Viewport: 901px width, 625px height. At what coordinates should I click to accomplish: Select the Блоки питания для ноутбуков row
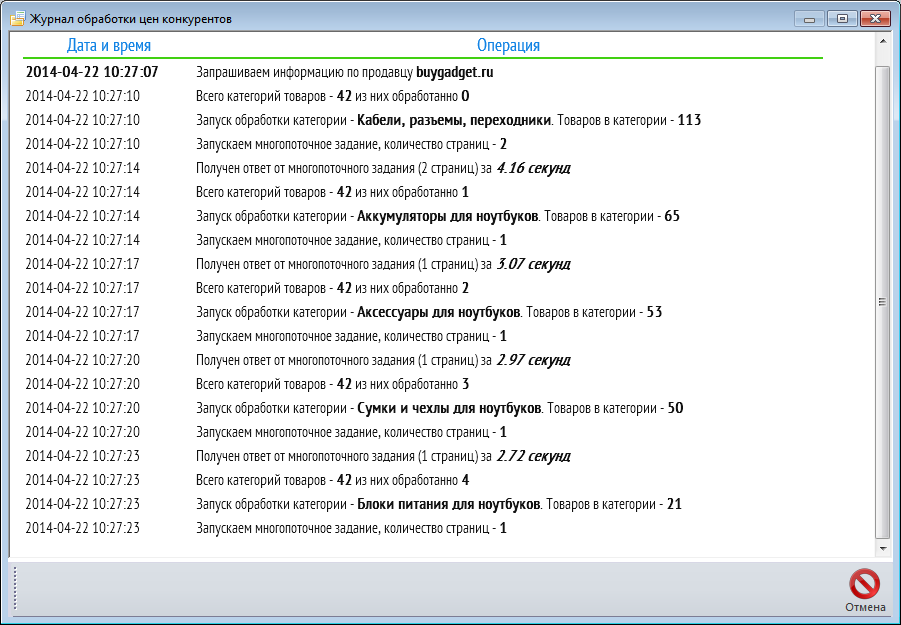(423, 504)
